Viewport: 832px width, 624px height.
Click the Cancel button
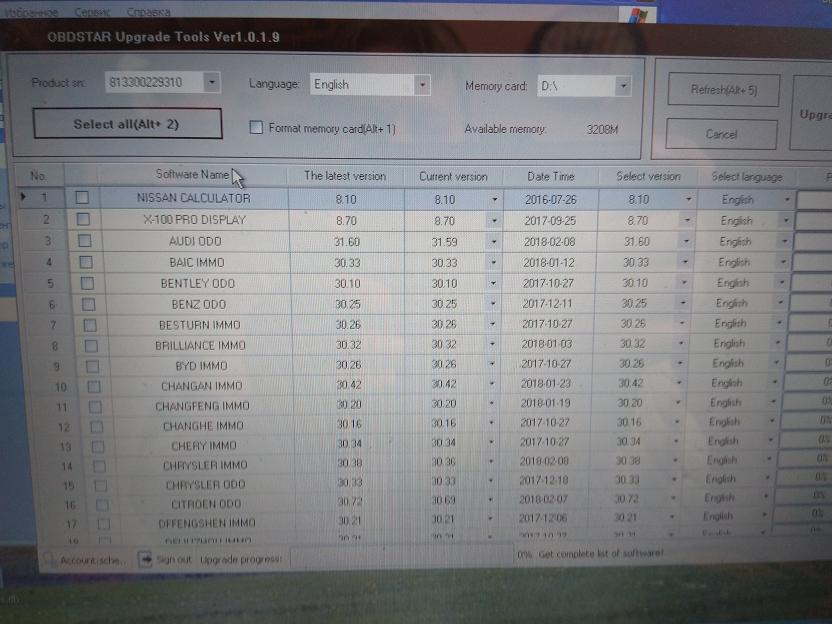click(721, 134)
